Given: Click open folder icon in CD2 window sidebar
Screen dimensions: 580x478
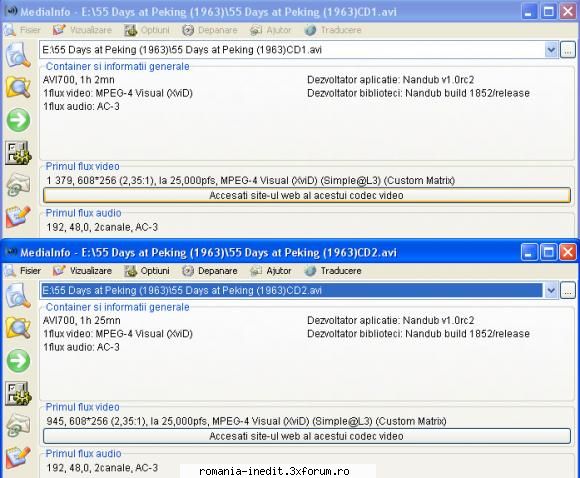Looking at the screenshot, I should pyautogui.click(x=18, y=328).
